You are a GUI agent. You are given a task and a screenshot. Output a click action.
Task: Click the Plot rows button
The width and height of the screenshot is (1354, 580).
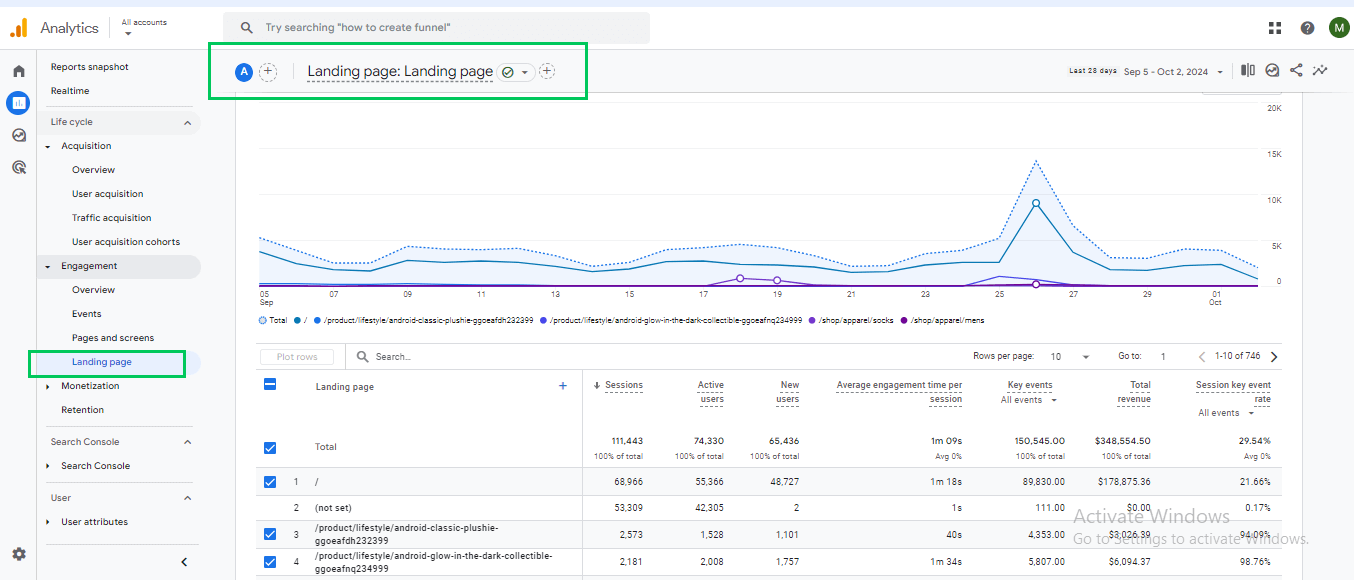pos(297,357)
